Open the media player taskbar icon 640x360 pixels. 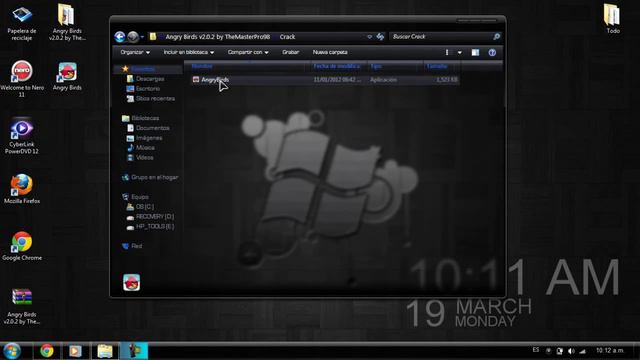coord(75,351)
